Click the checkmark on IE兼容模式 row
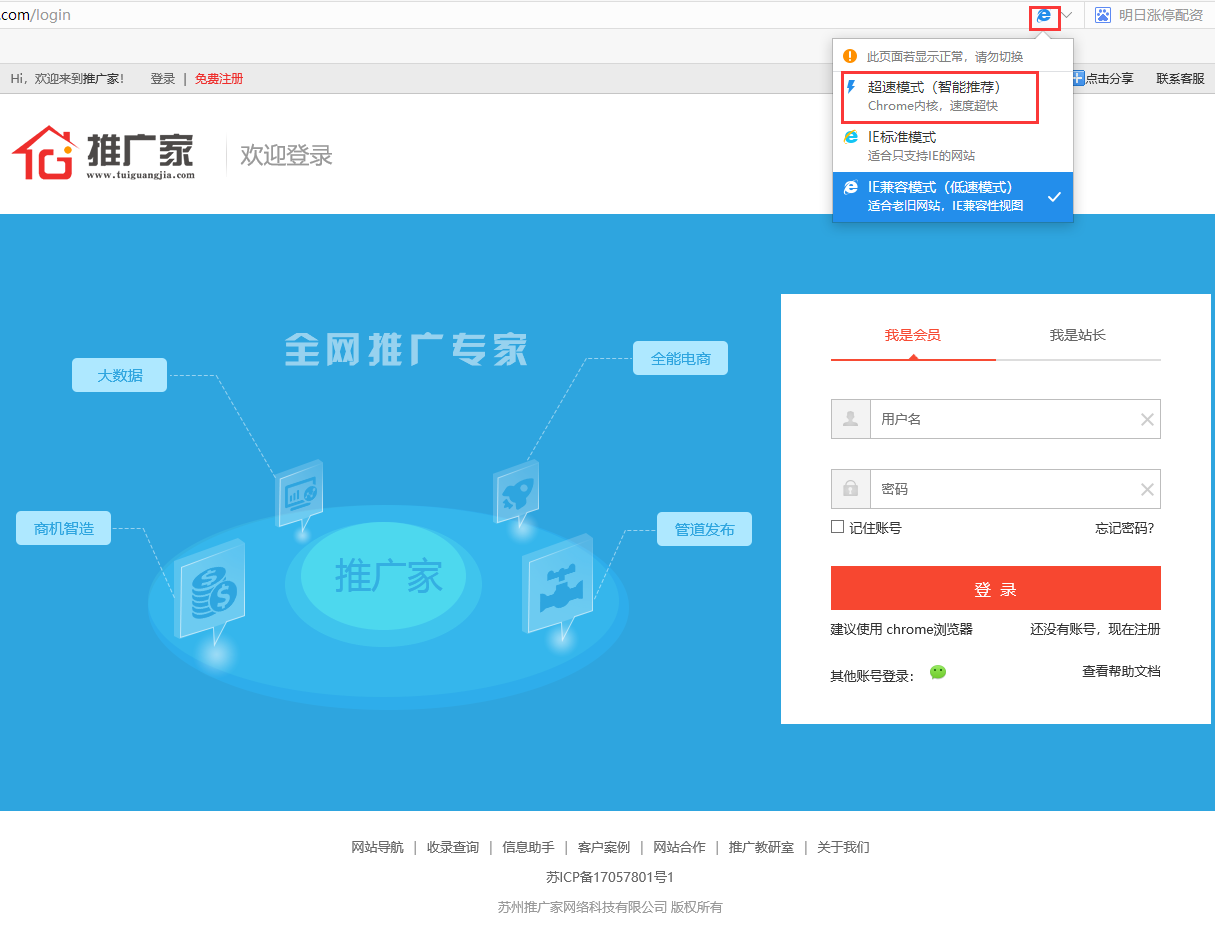The width and height of the screenshot is (1215, 939). coord(1054,197)
